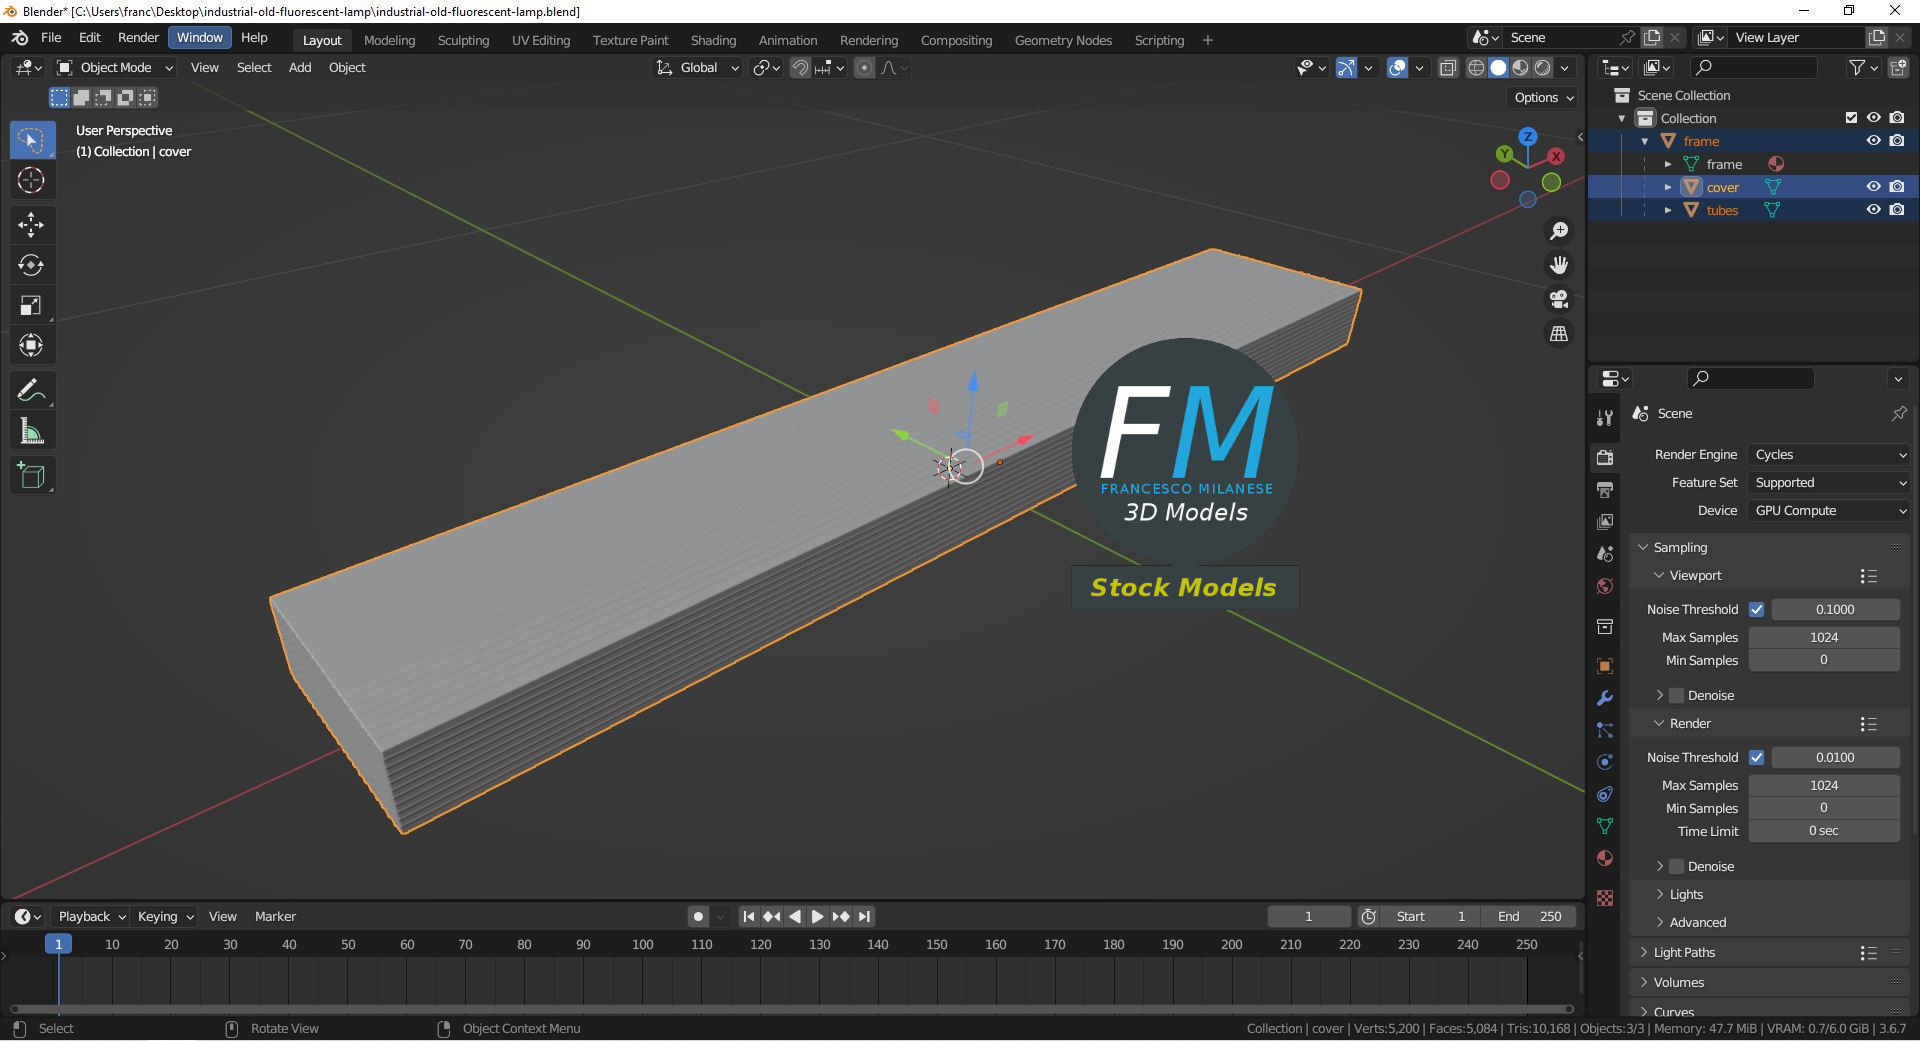Select the Rotate tool

pyautogui.click(x=31, y=265)
